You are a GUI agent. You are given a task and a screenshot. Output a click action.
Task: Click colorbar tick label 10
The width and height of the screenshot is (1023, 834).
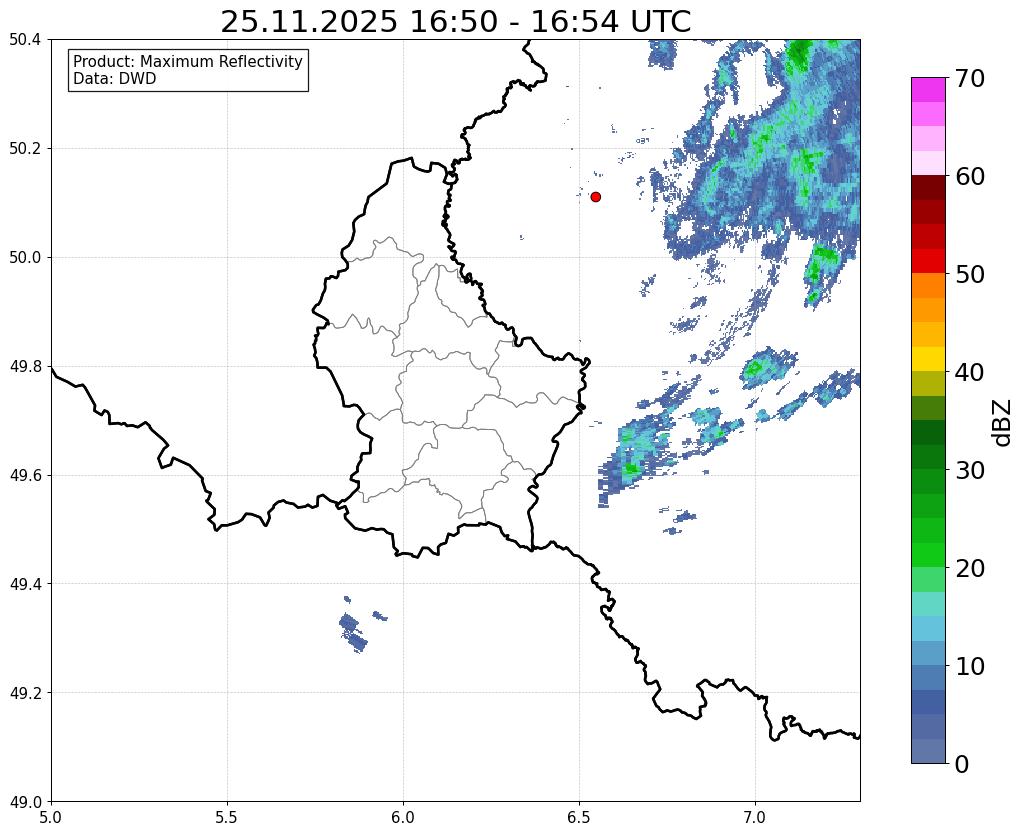click(970, 666)
